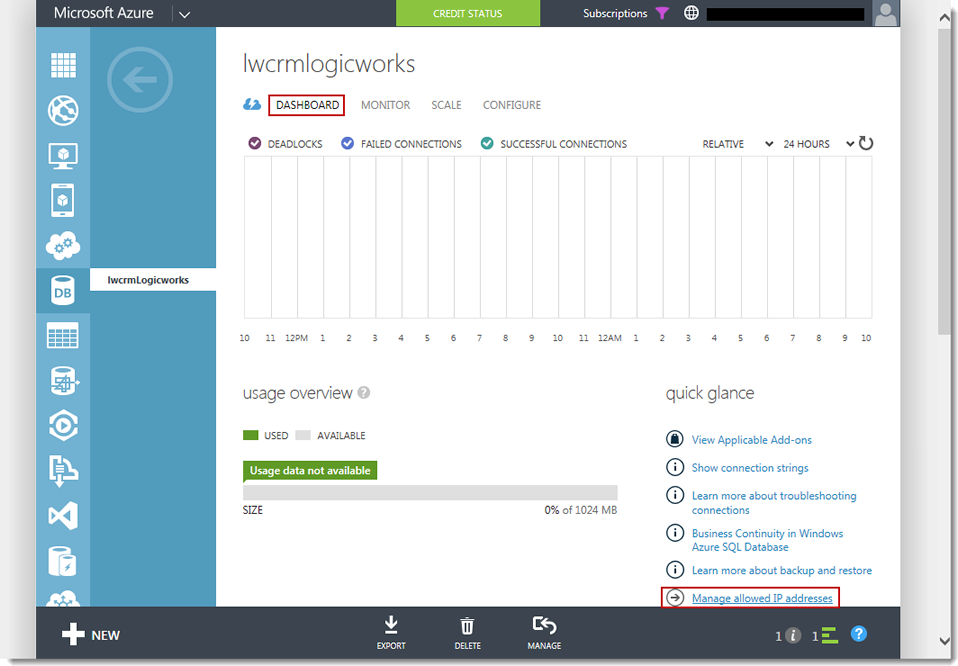958x666 pixels.
Task: Click the bag icon beside View Applicable Add-ons
Action: [675, 439]
